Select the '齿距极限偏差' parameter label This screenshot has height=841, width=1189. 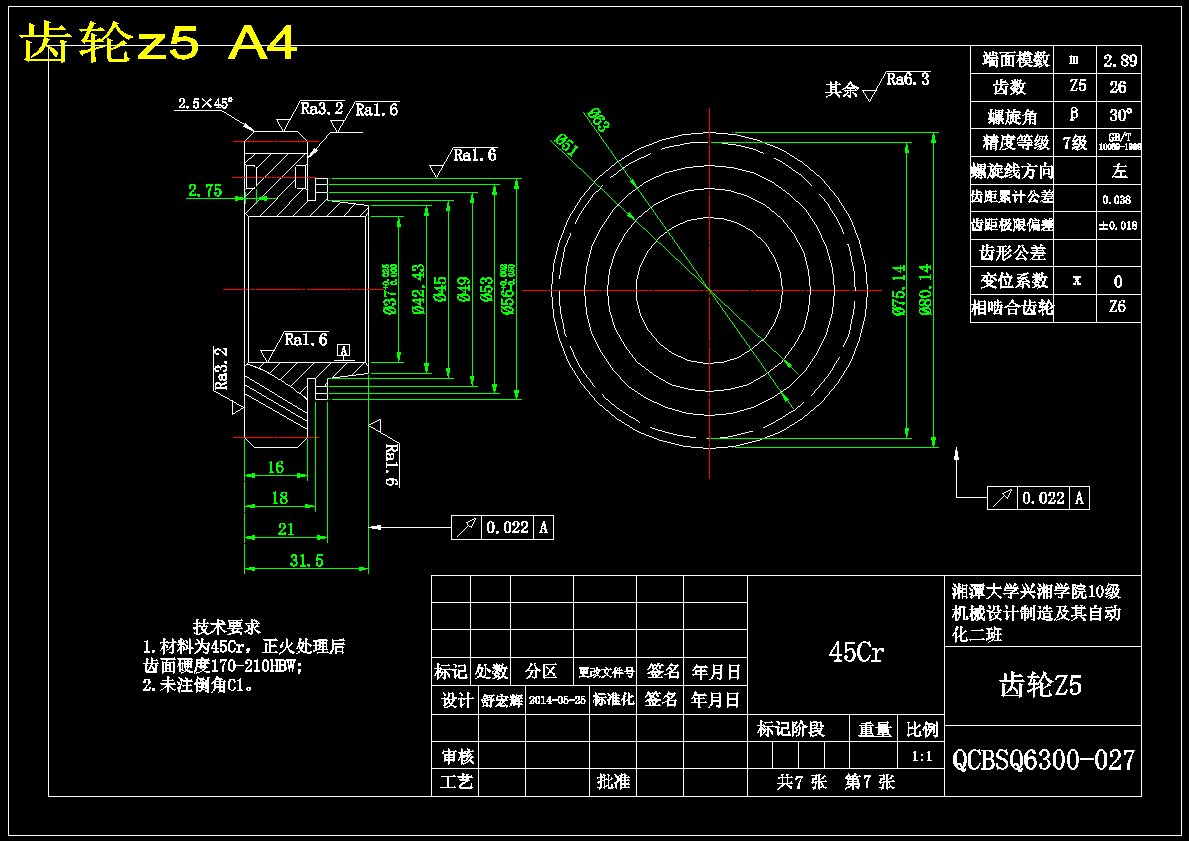[1012, 225]
